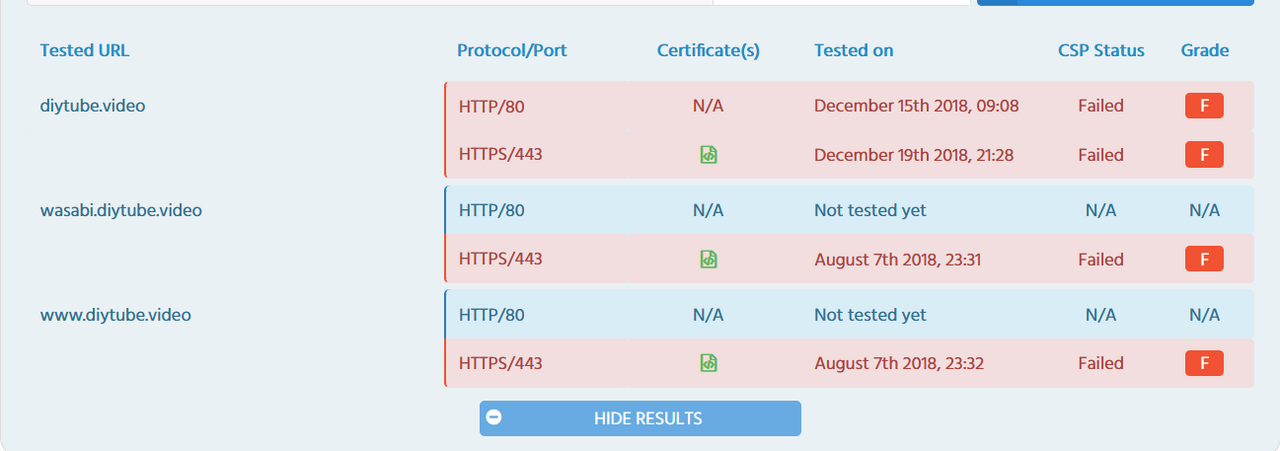
Task: Open certificate icon for diytube.video HTTPS row
Action: (708, 155)
